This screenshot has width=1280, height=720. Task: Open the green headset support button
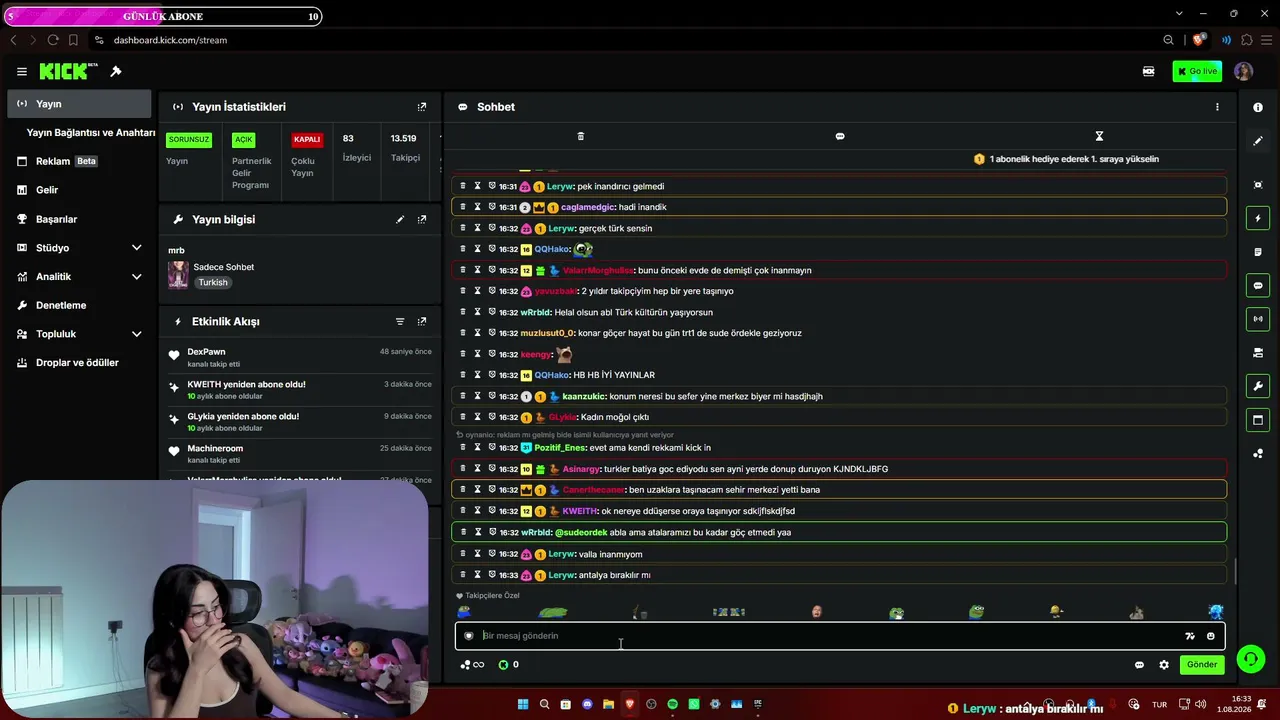(1249, 658)
